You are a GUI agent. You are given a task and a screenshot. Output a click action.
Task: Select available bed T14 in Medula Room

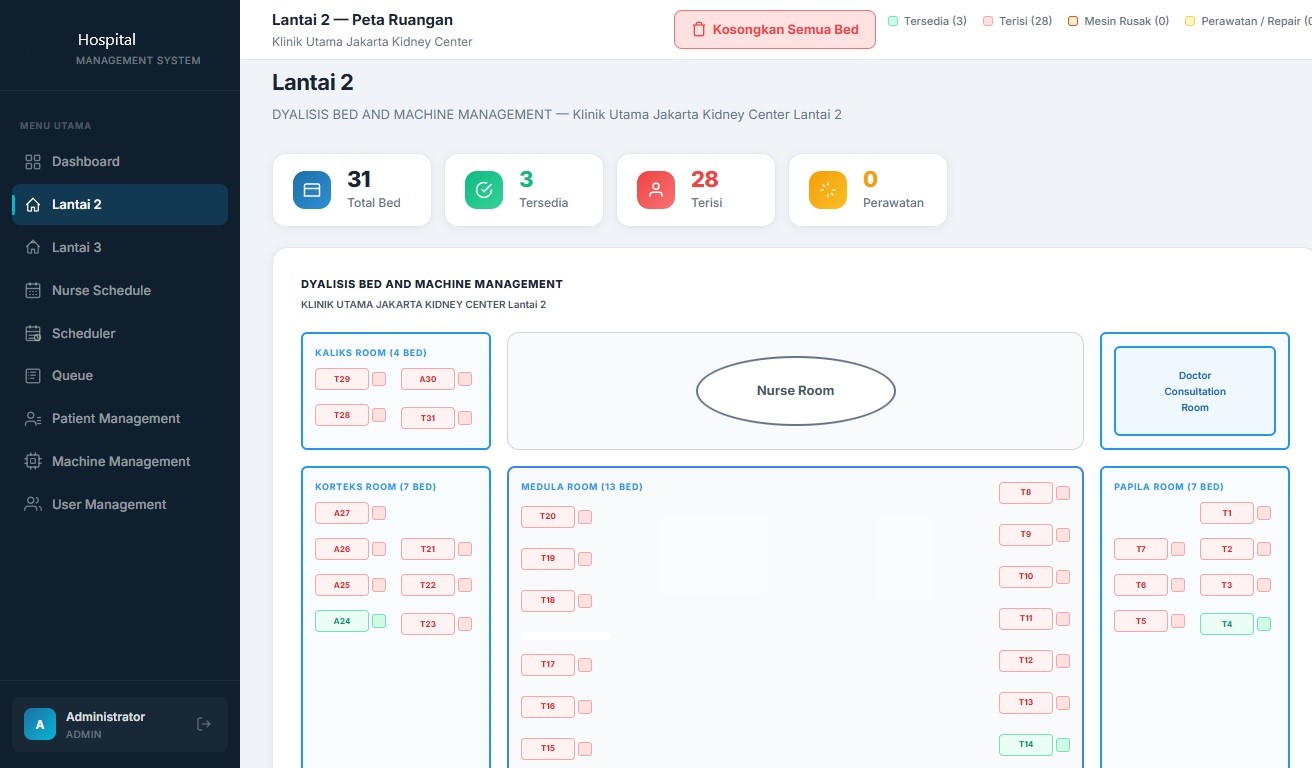pyautogui.click(x=1026, y=745)
